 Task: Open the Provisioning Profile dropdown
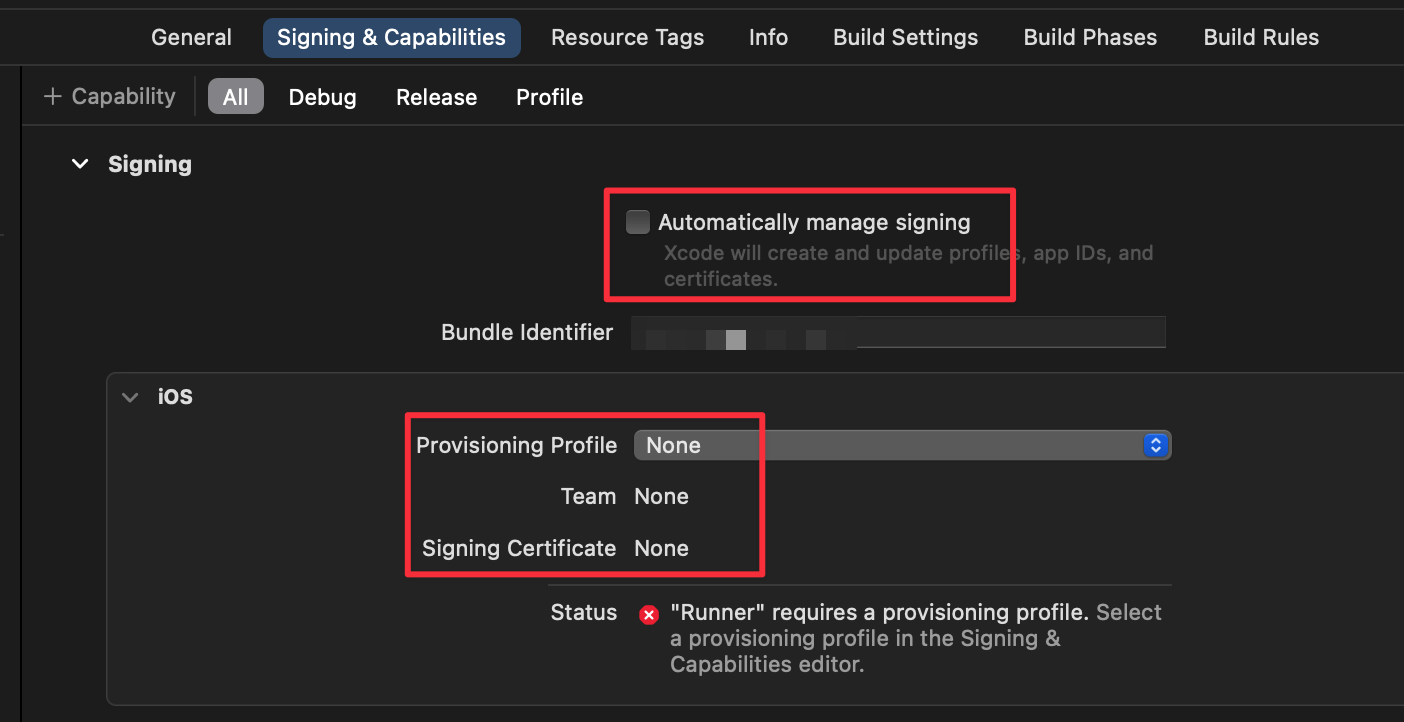coord(901,445)
